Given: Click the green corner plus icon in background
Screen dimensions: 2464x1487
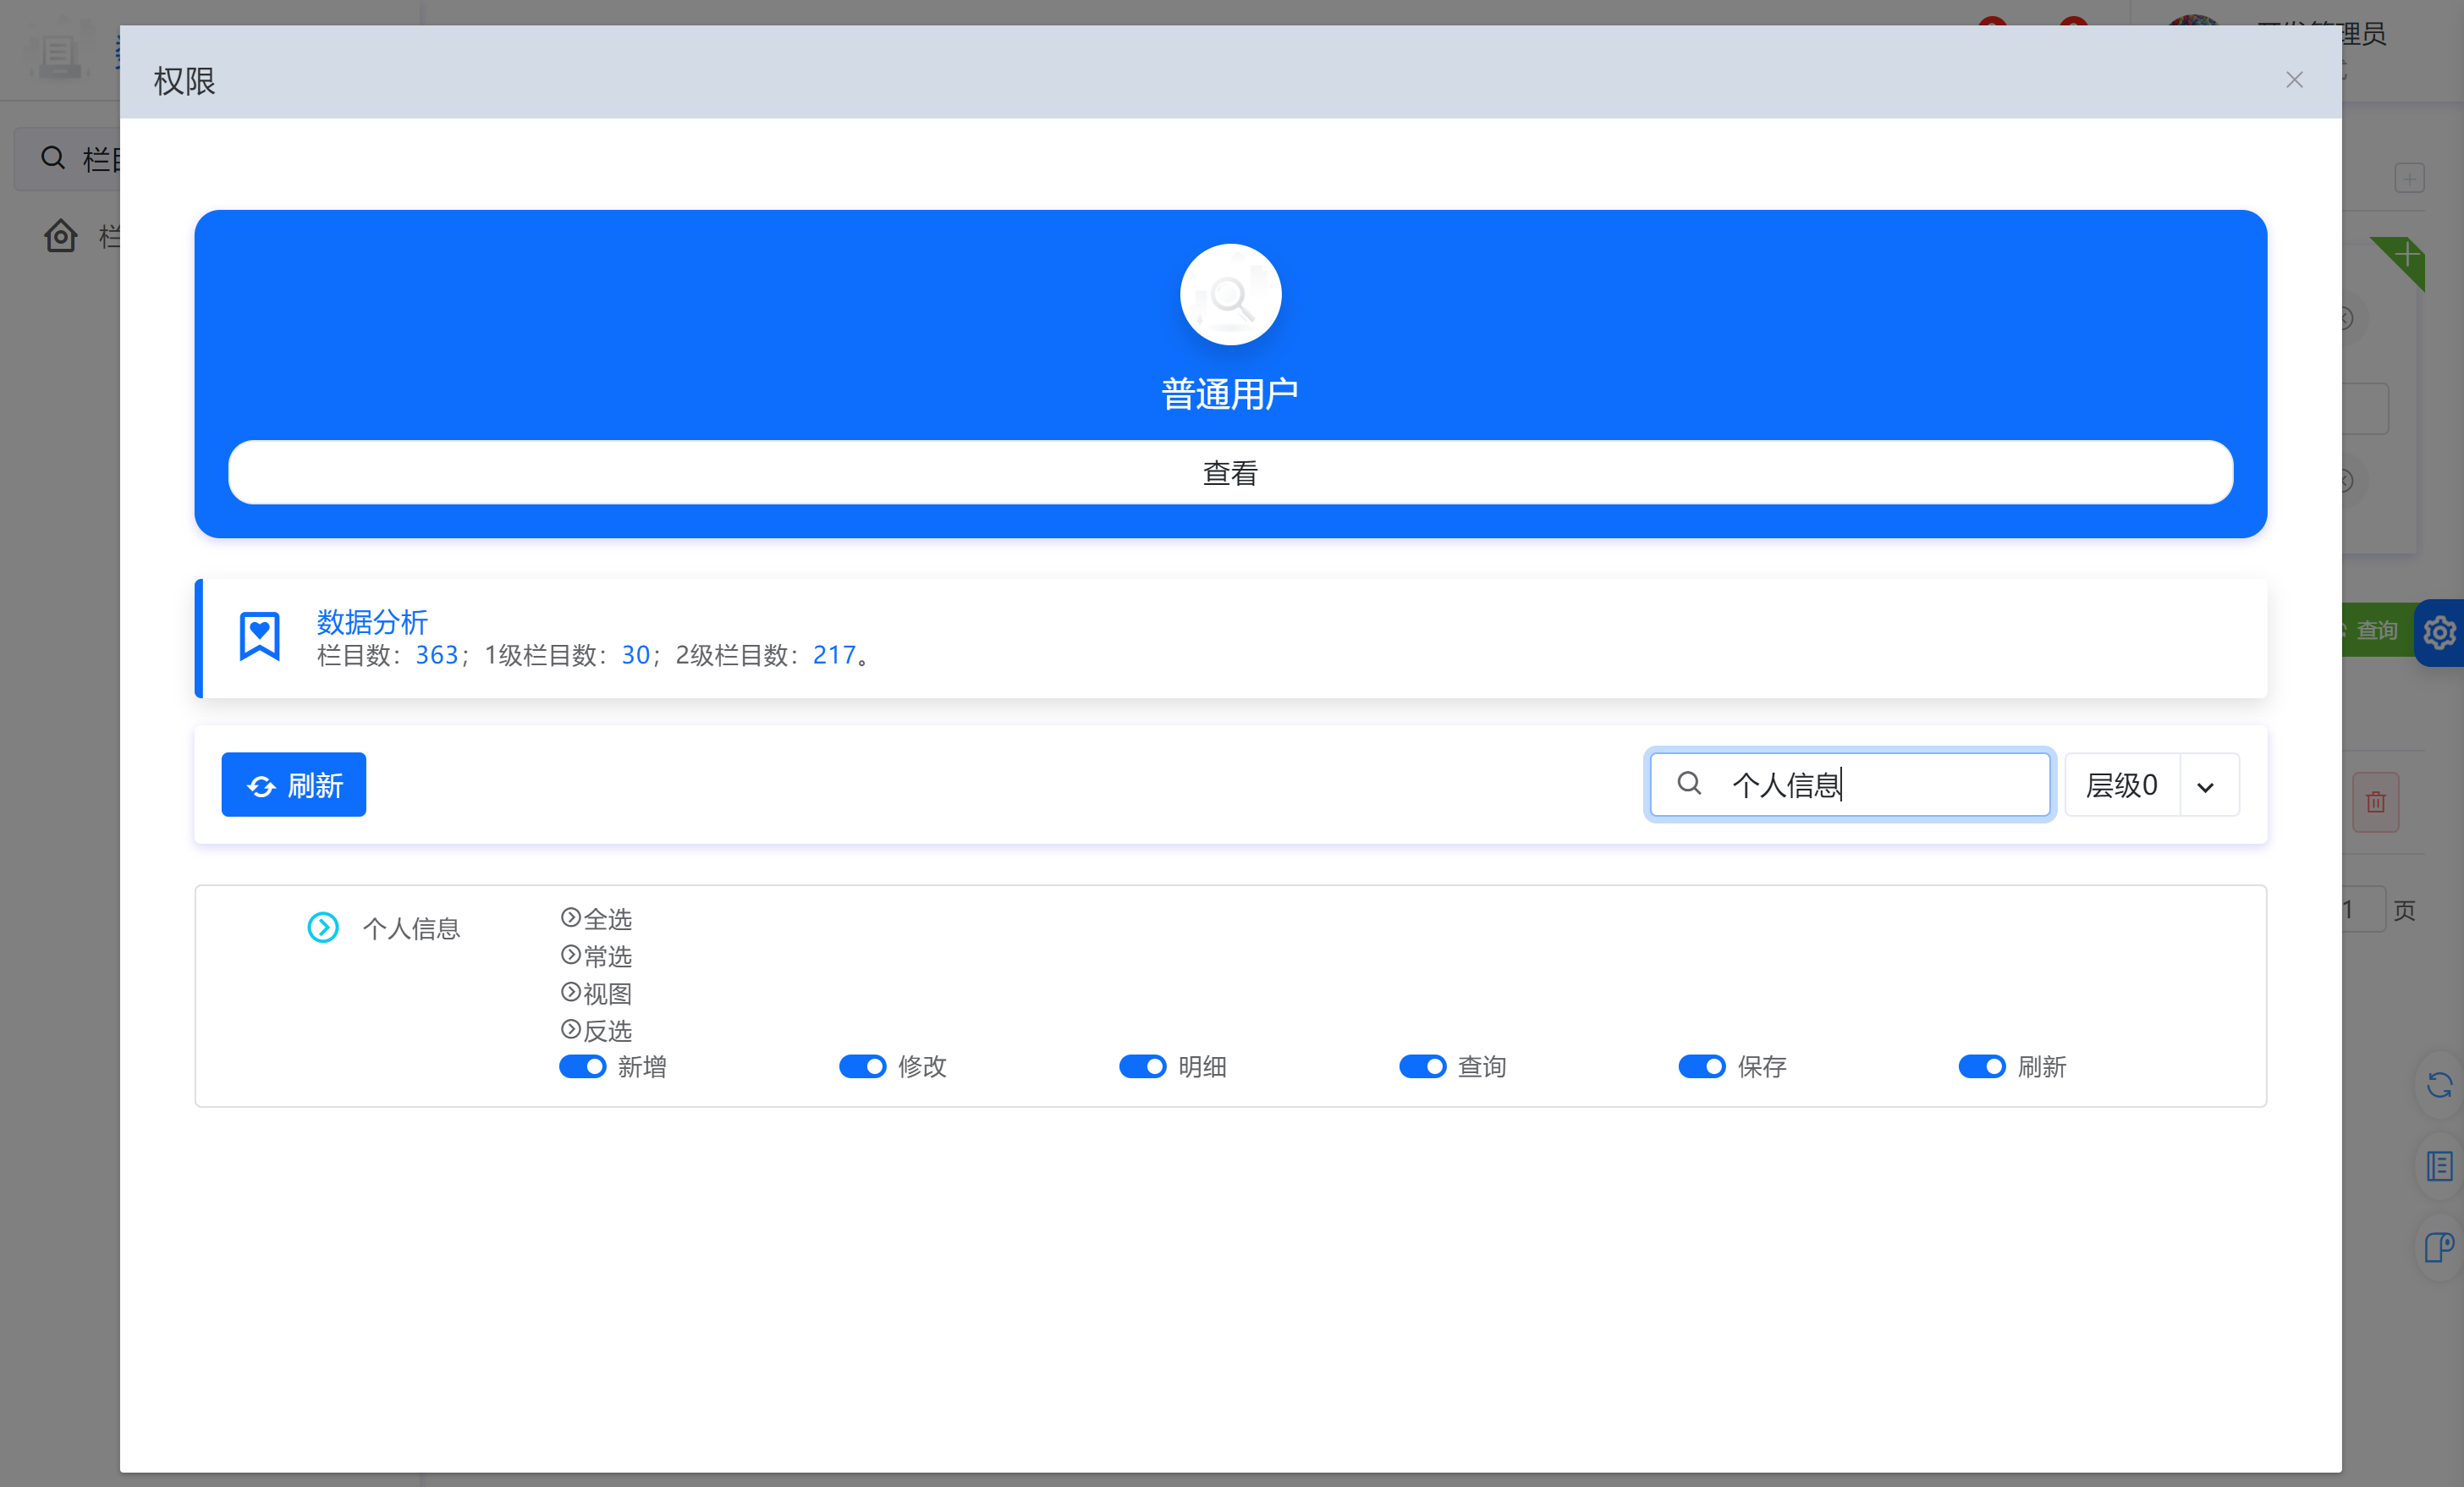Looking at the screenshot, I should click(x=2406, y=256).
